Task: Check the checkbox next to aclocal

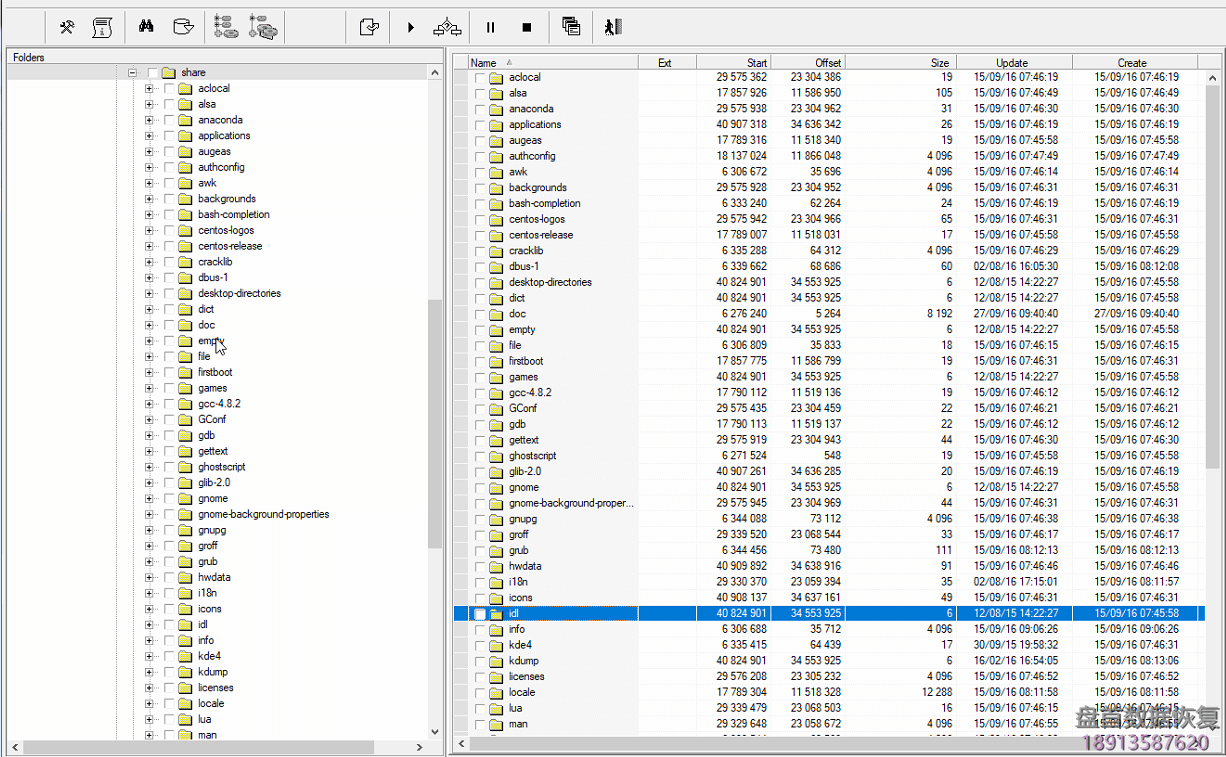Action: click(478, 77)
